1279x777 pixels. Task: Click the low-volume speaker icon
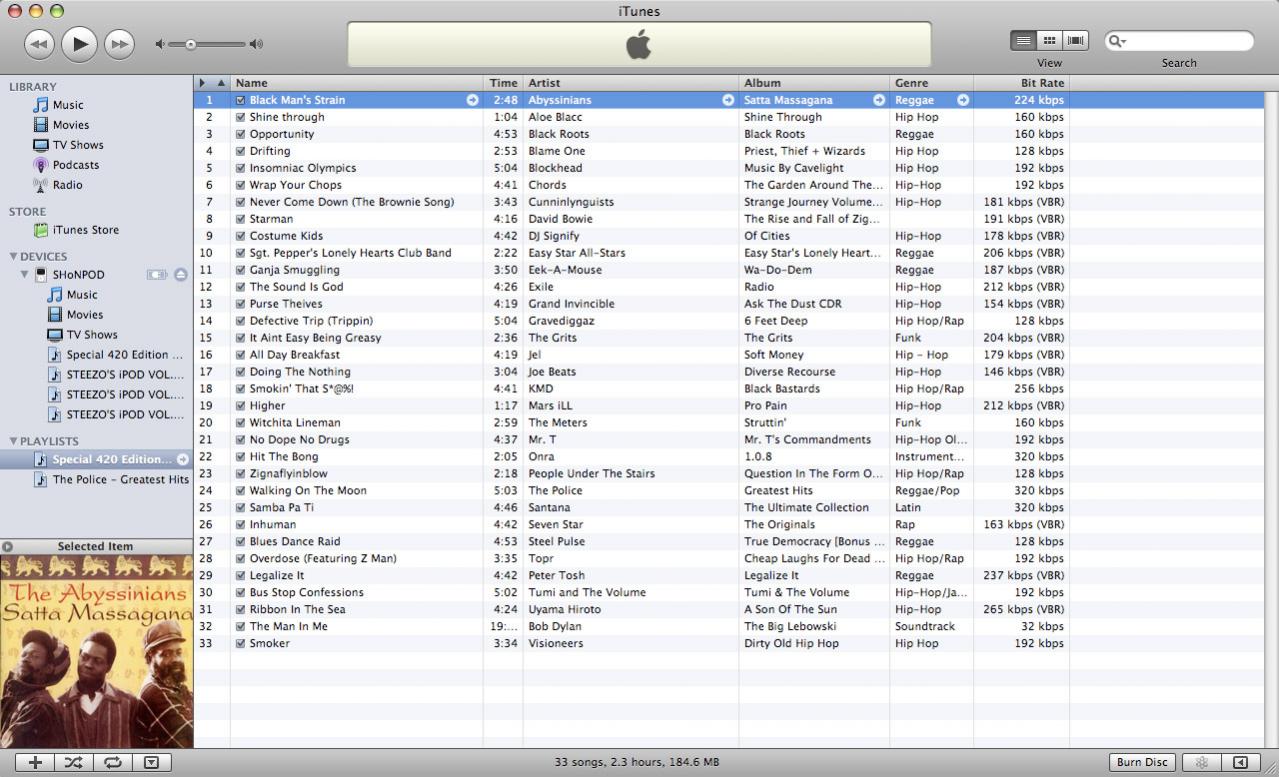(160, 44)
